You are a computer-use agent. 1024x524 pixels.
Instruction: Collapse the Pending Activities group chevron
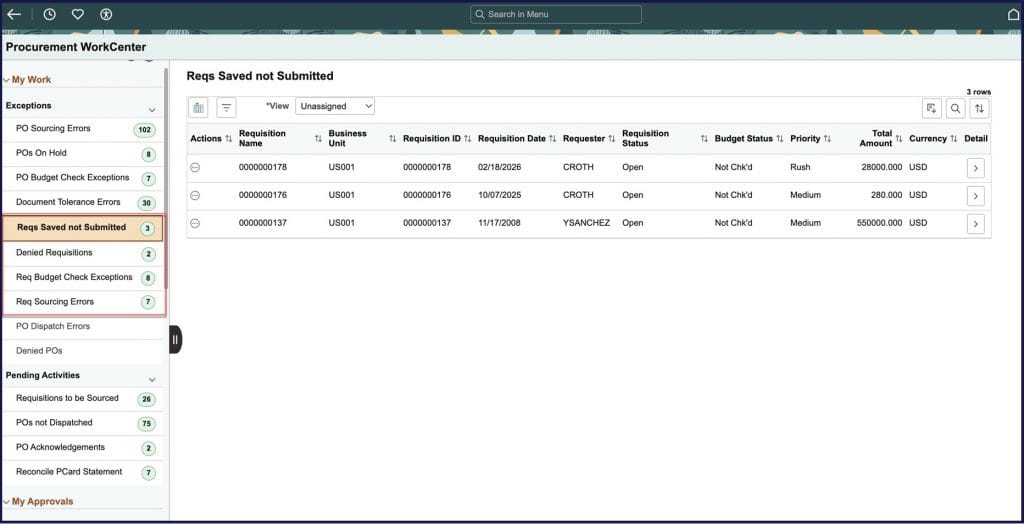coord(152,380)
